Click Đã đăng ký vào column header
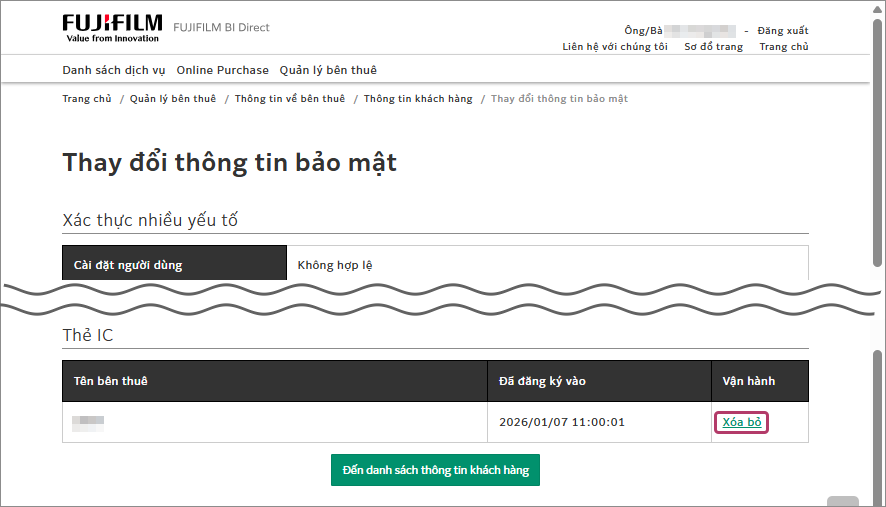 599,381
